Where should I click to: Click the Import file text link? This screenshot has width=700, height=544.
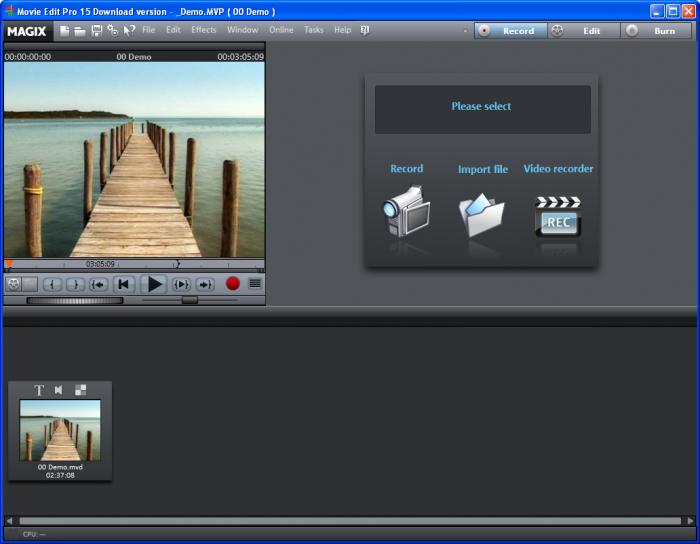(483, 170)
